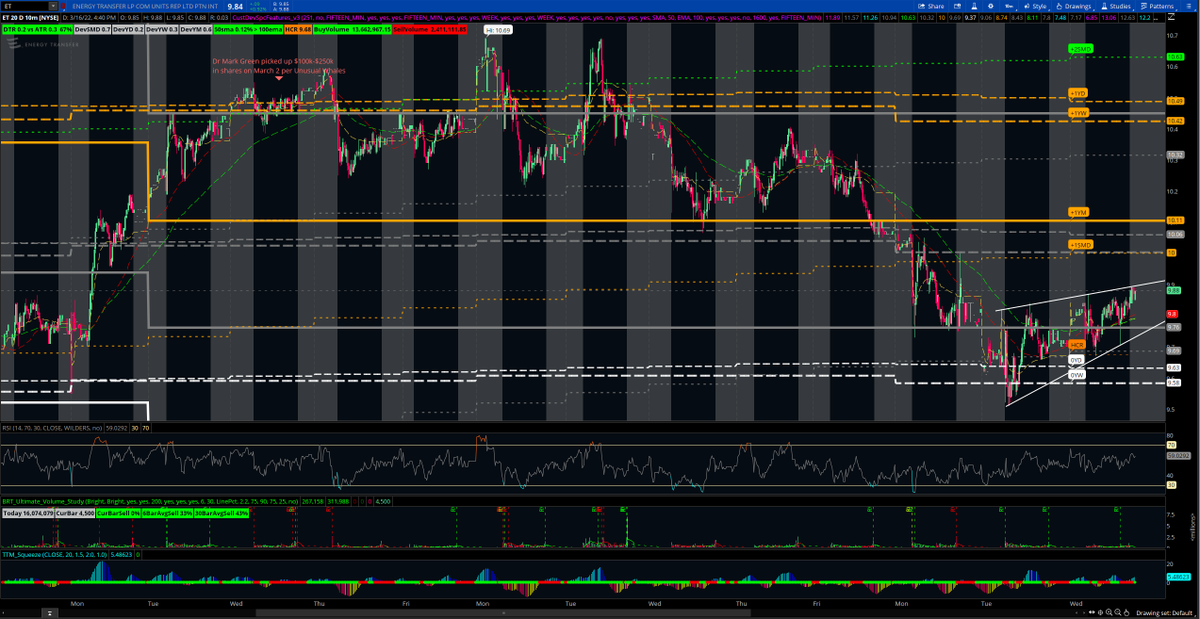Click the orange HCR 9.68 label
1200x619 pixels.
click(297, 29)
